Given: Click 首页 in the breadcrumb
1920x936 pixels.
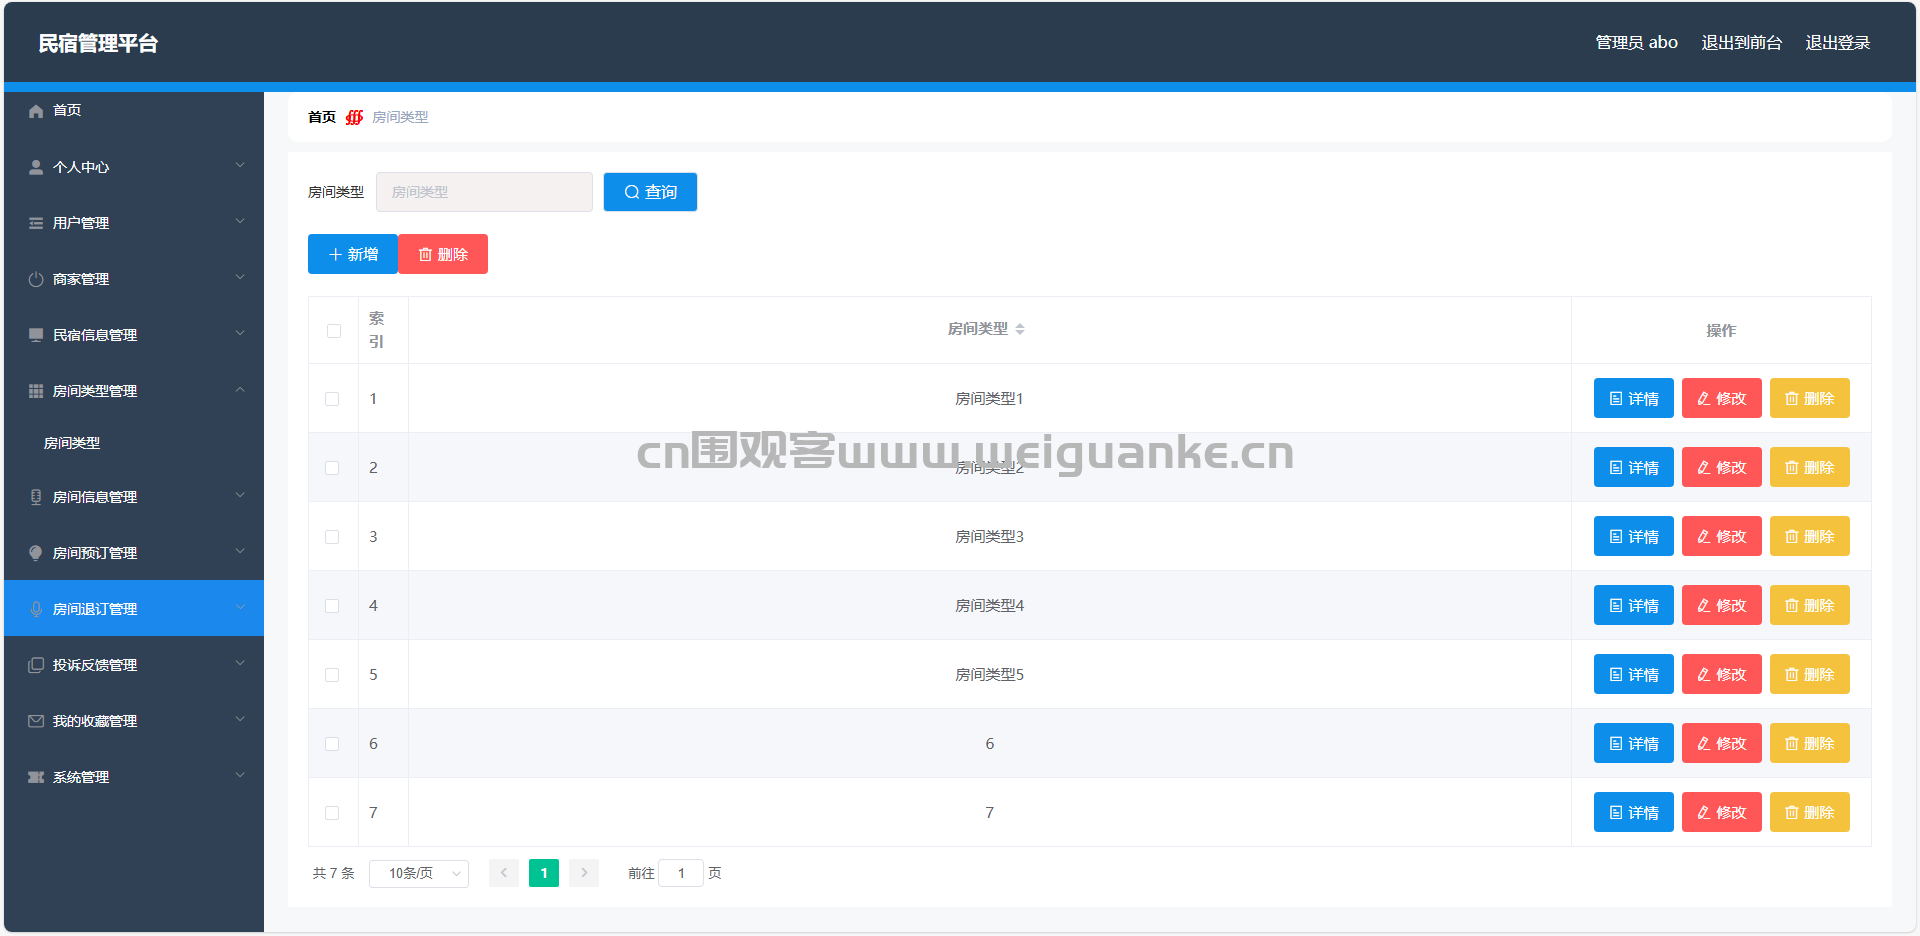Looking at the screenshot, I should (322, 117).
